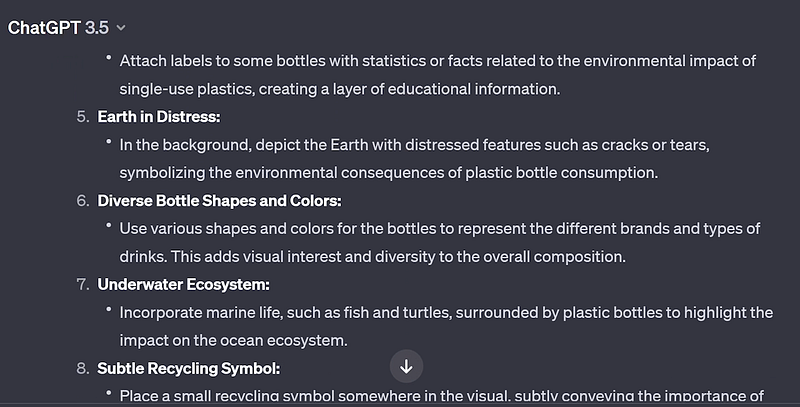Click the sentence starting "drinks. This adds visual interest"
This screenshot has height=407, width=800.
372,257
